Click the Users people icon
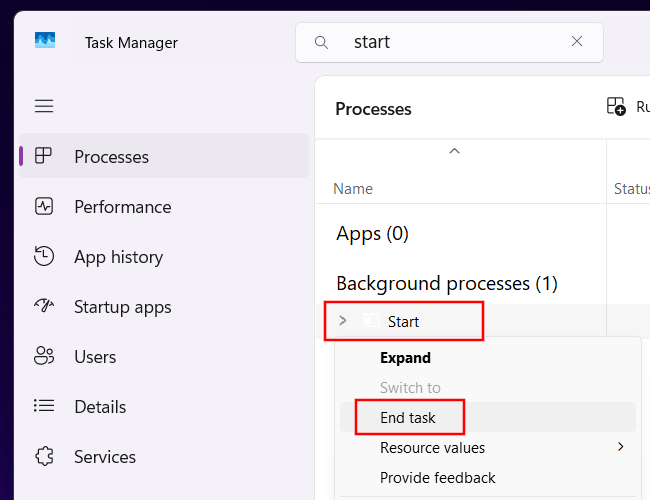Image resolution: width=650 pixels, height=500 pixels. click(44, 356)
